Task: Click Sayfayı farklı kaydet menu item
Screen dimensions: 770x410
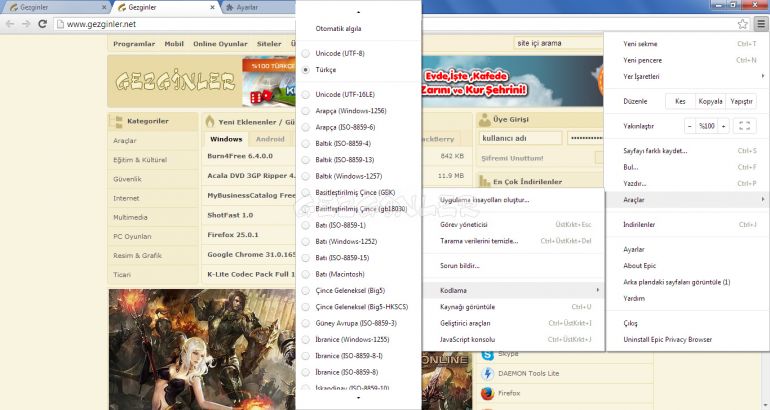Action: (688, 151)
